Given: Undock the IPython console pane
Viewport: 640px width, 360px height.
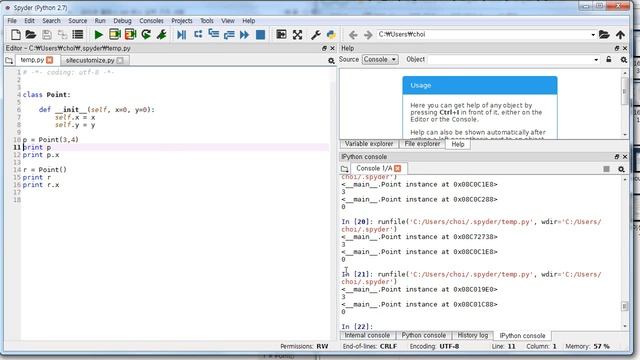Looking at the screenshot, I should click(617, 157).
